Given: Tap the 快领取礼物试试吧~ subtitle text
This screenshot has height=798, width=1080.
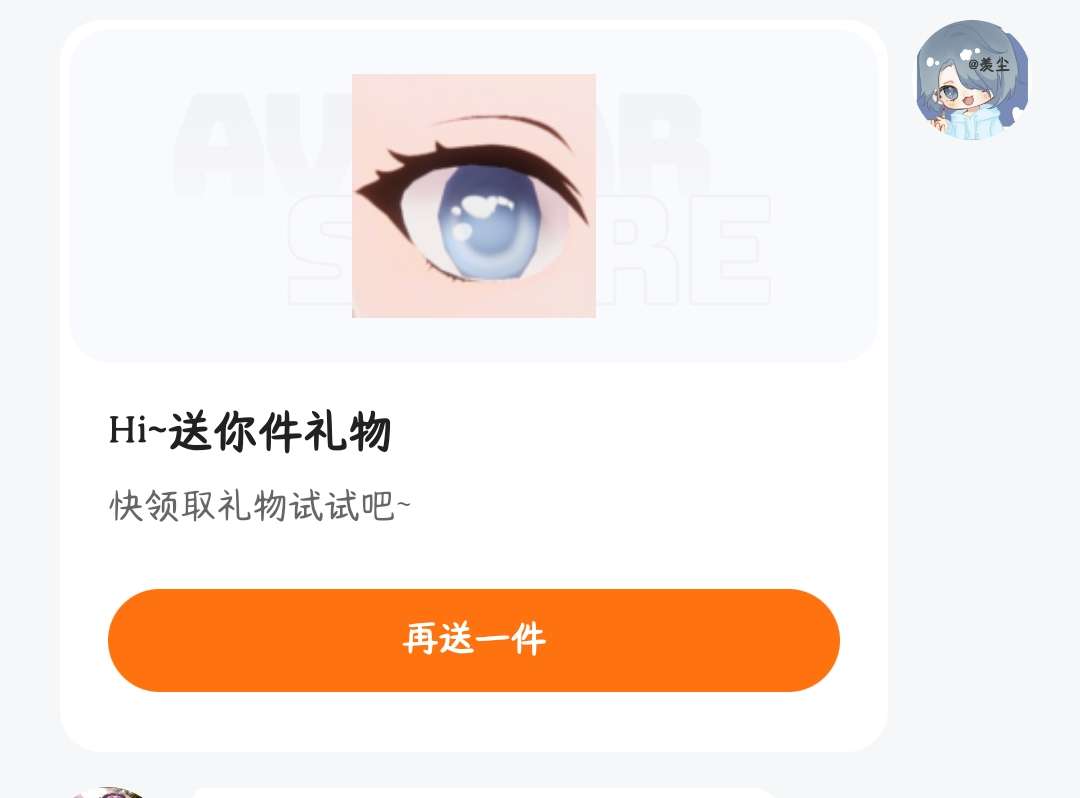Looking at the screenshot, I should click(260, 506).
